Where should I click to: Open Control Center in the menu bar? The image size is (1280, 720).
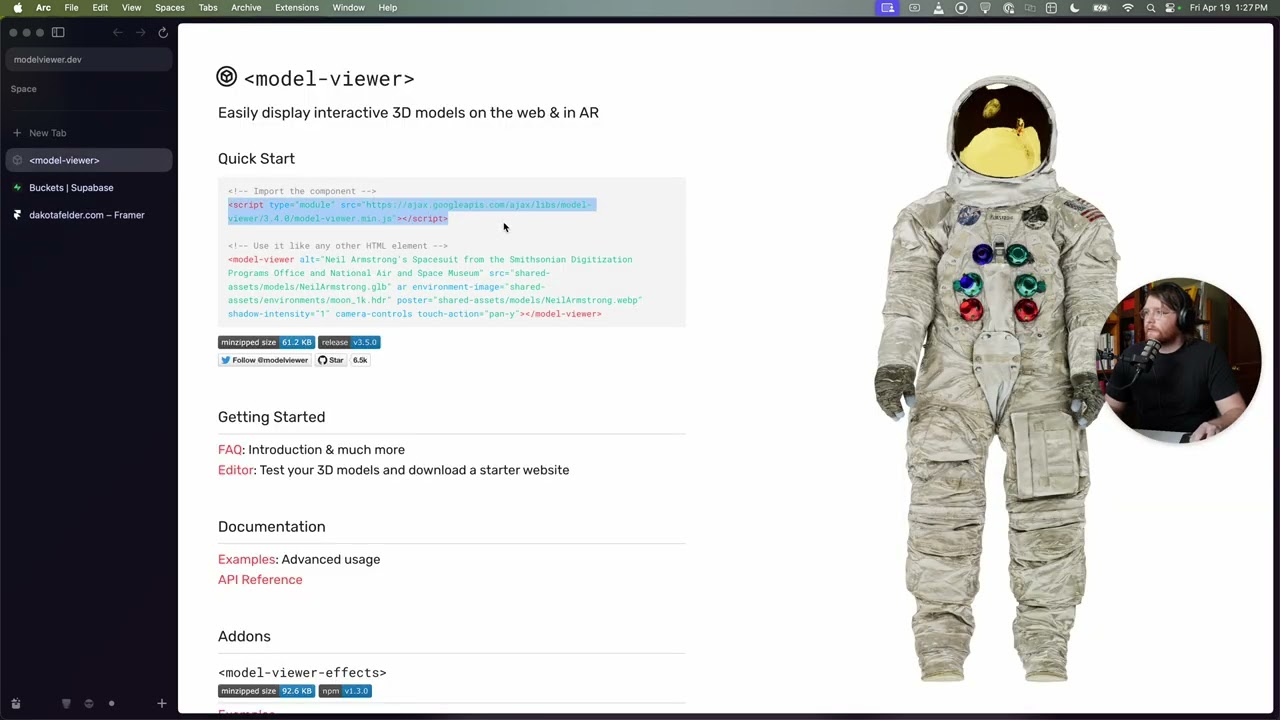[x=1172, y=8]
